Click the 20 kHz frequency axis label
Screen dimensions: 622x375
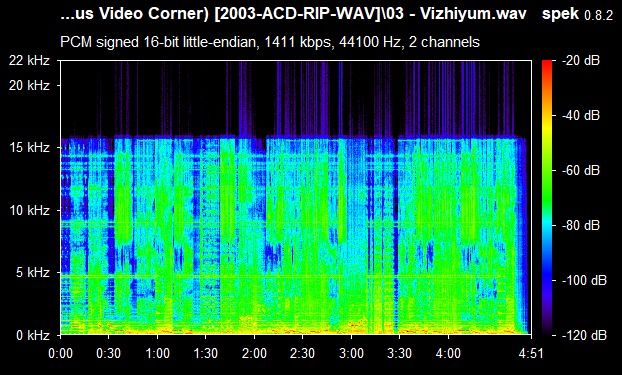pos(29,85)
